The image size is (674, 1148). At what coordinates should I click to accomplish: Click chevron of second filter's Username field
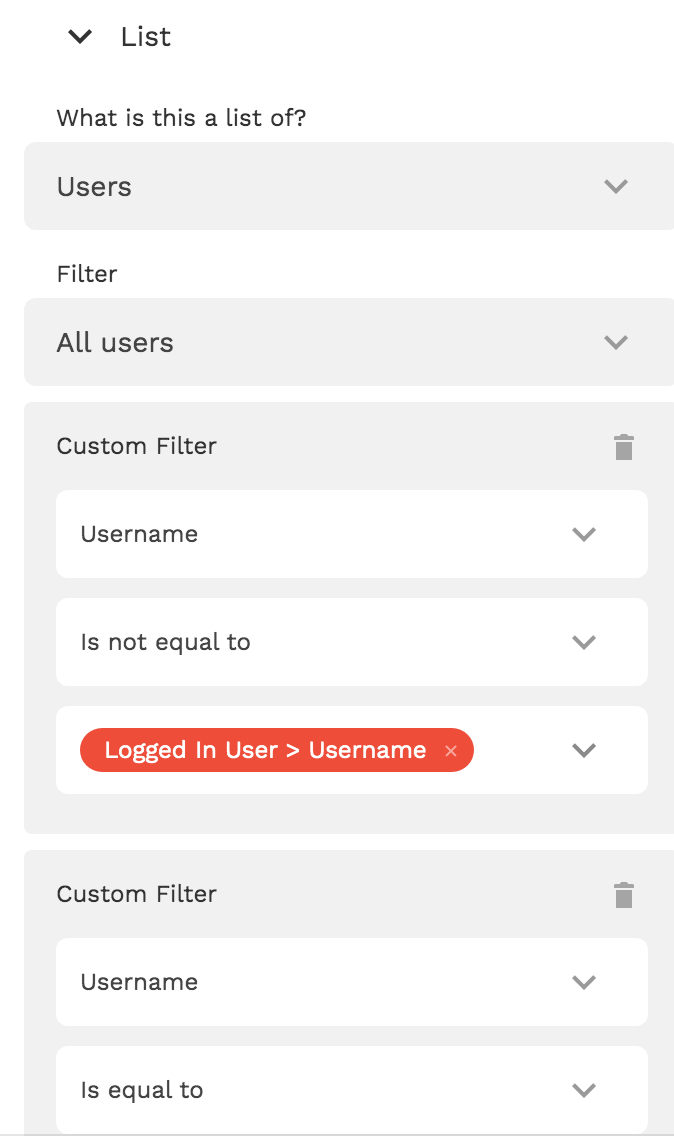[584, 982]
